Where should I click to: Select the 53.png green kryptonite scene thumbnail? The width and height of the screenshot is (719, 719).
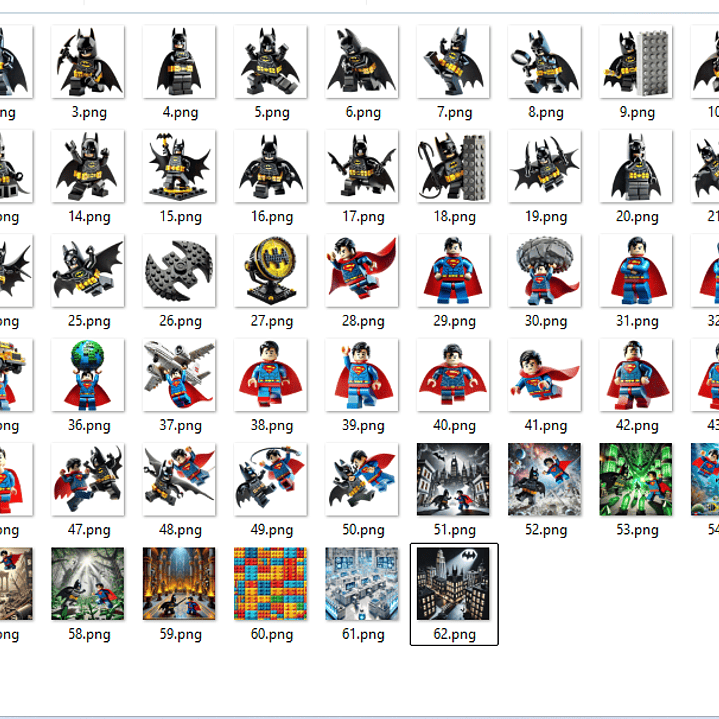click(x=636, y=479)
